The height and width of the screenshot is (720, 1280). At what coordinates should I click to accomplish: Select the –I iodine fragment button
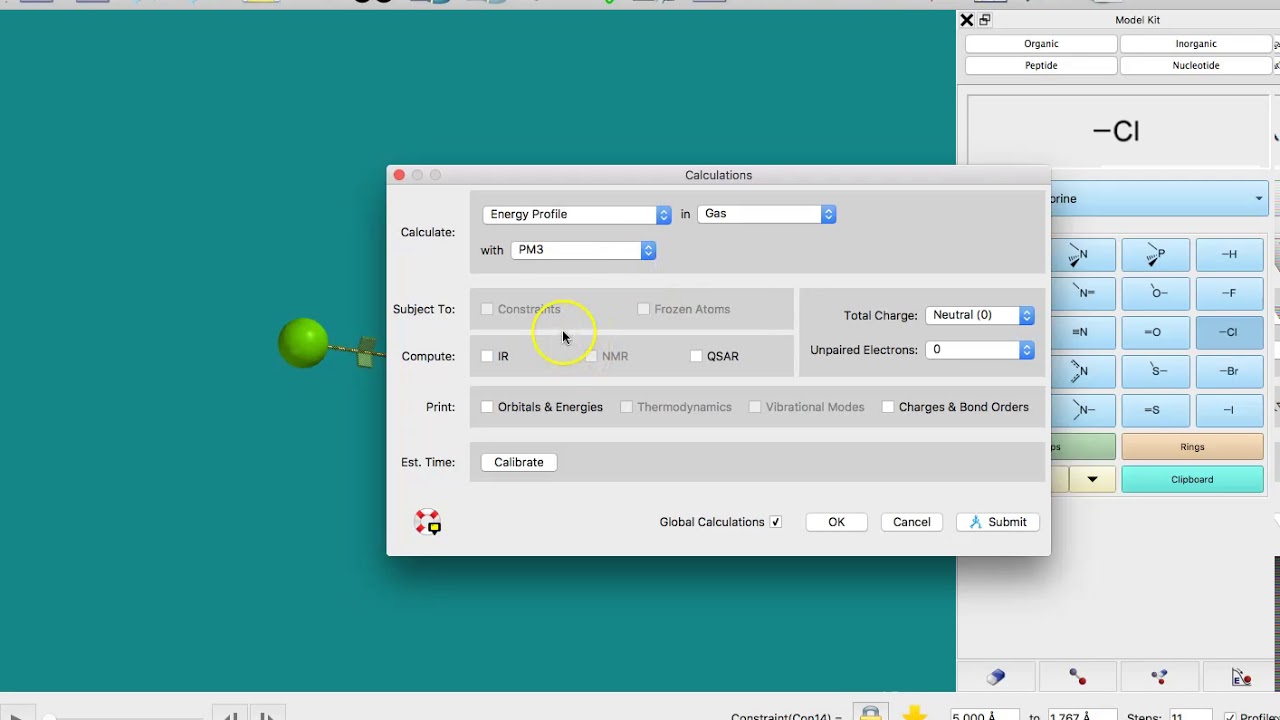[1229, 410]
